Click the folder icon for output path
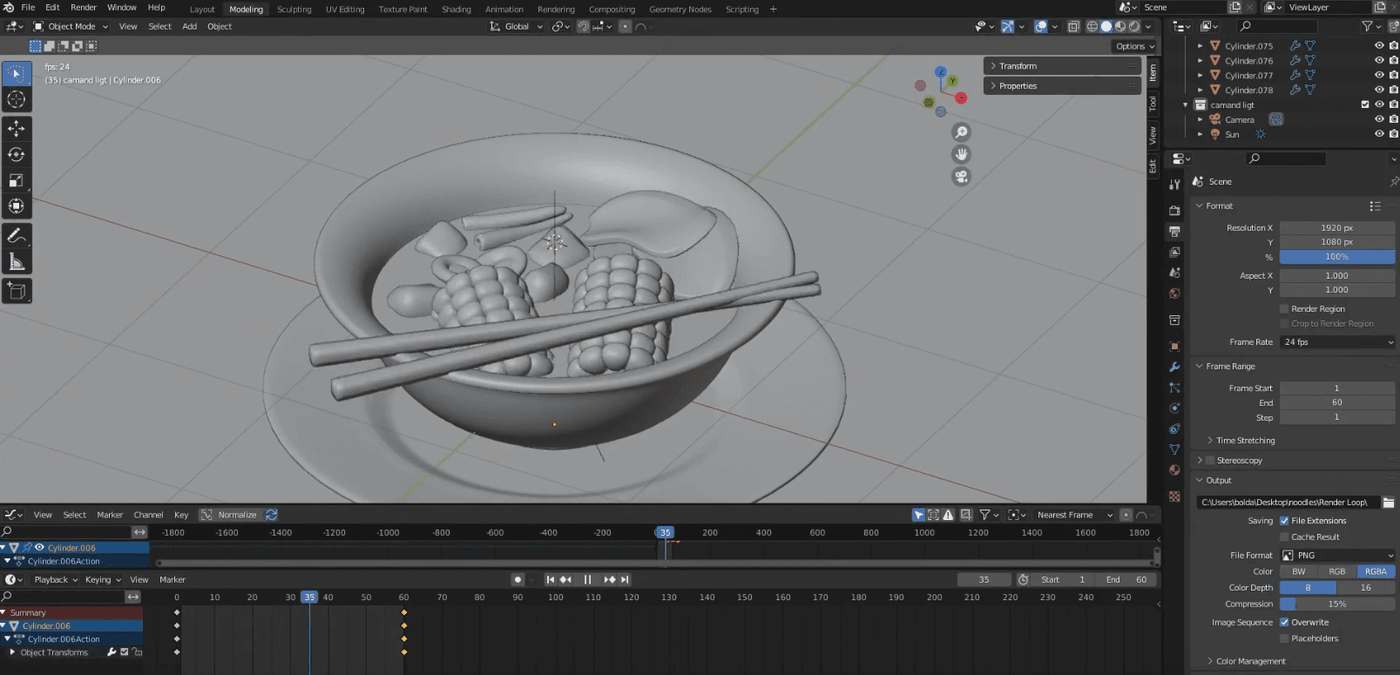This screenshot has height=675, width=1400. [1389, 502]
